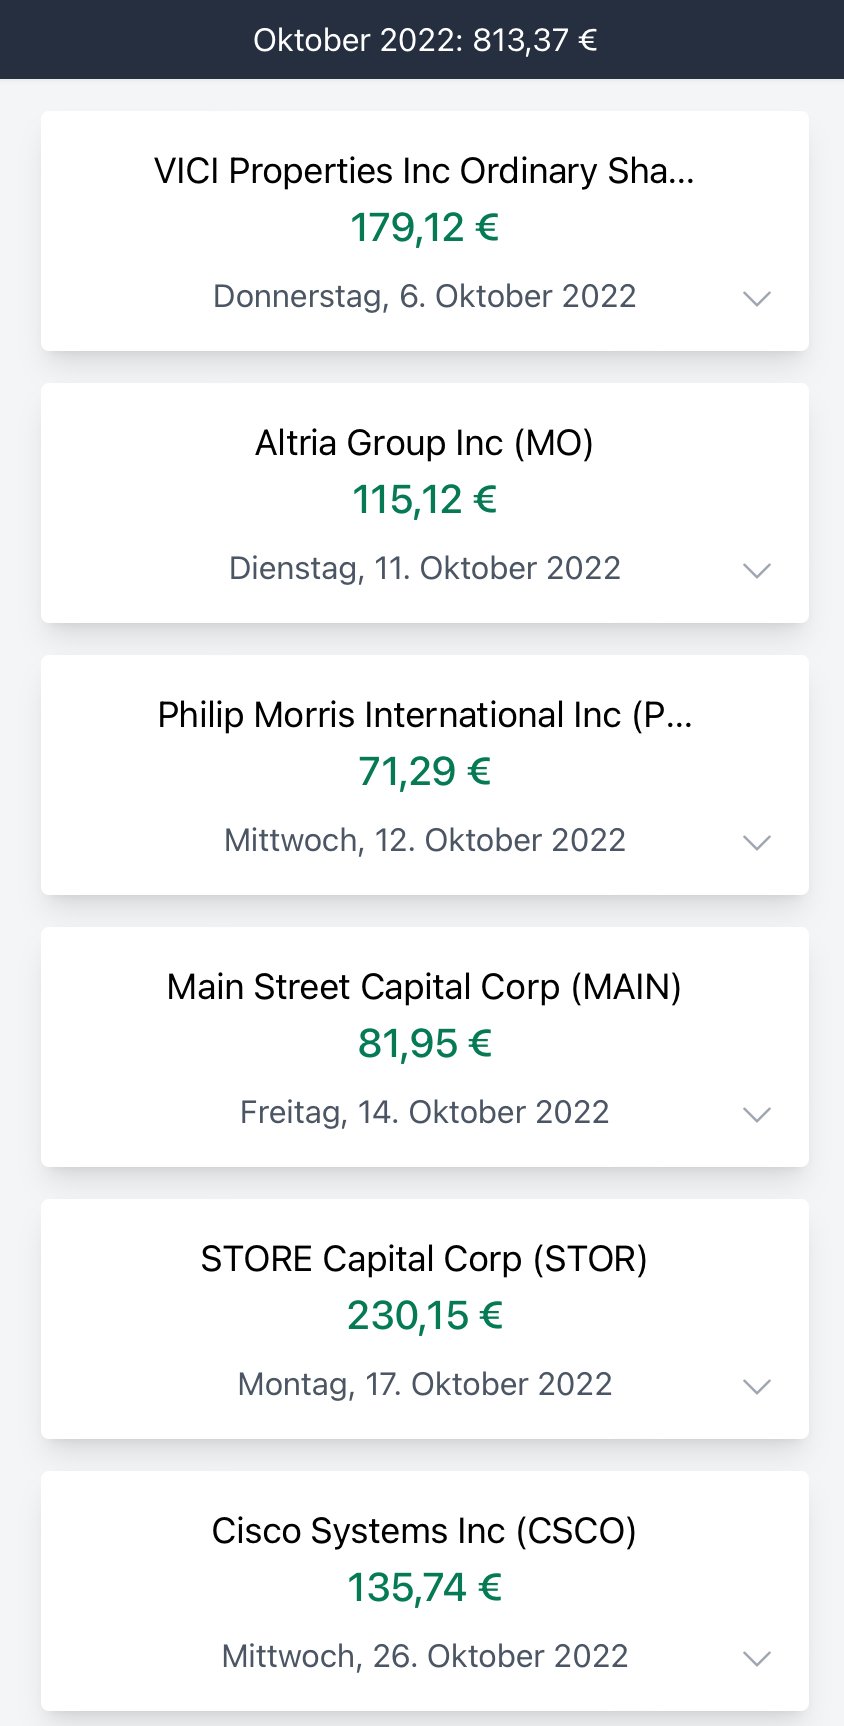Viewport: 844px width, 1726px height.
Task: Open VICI Properties Inc Ordinary Shares title
Action: (424, 171)
